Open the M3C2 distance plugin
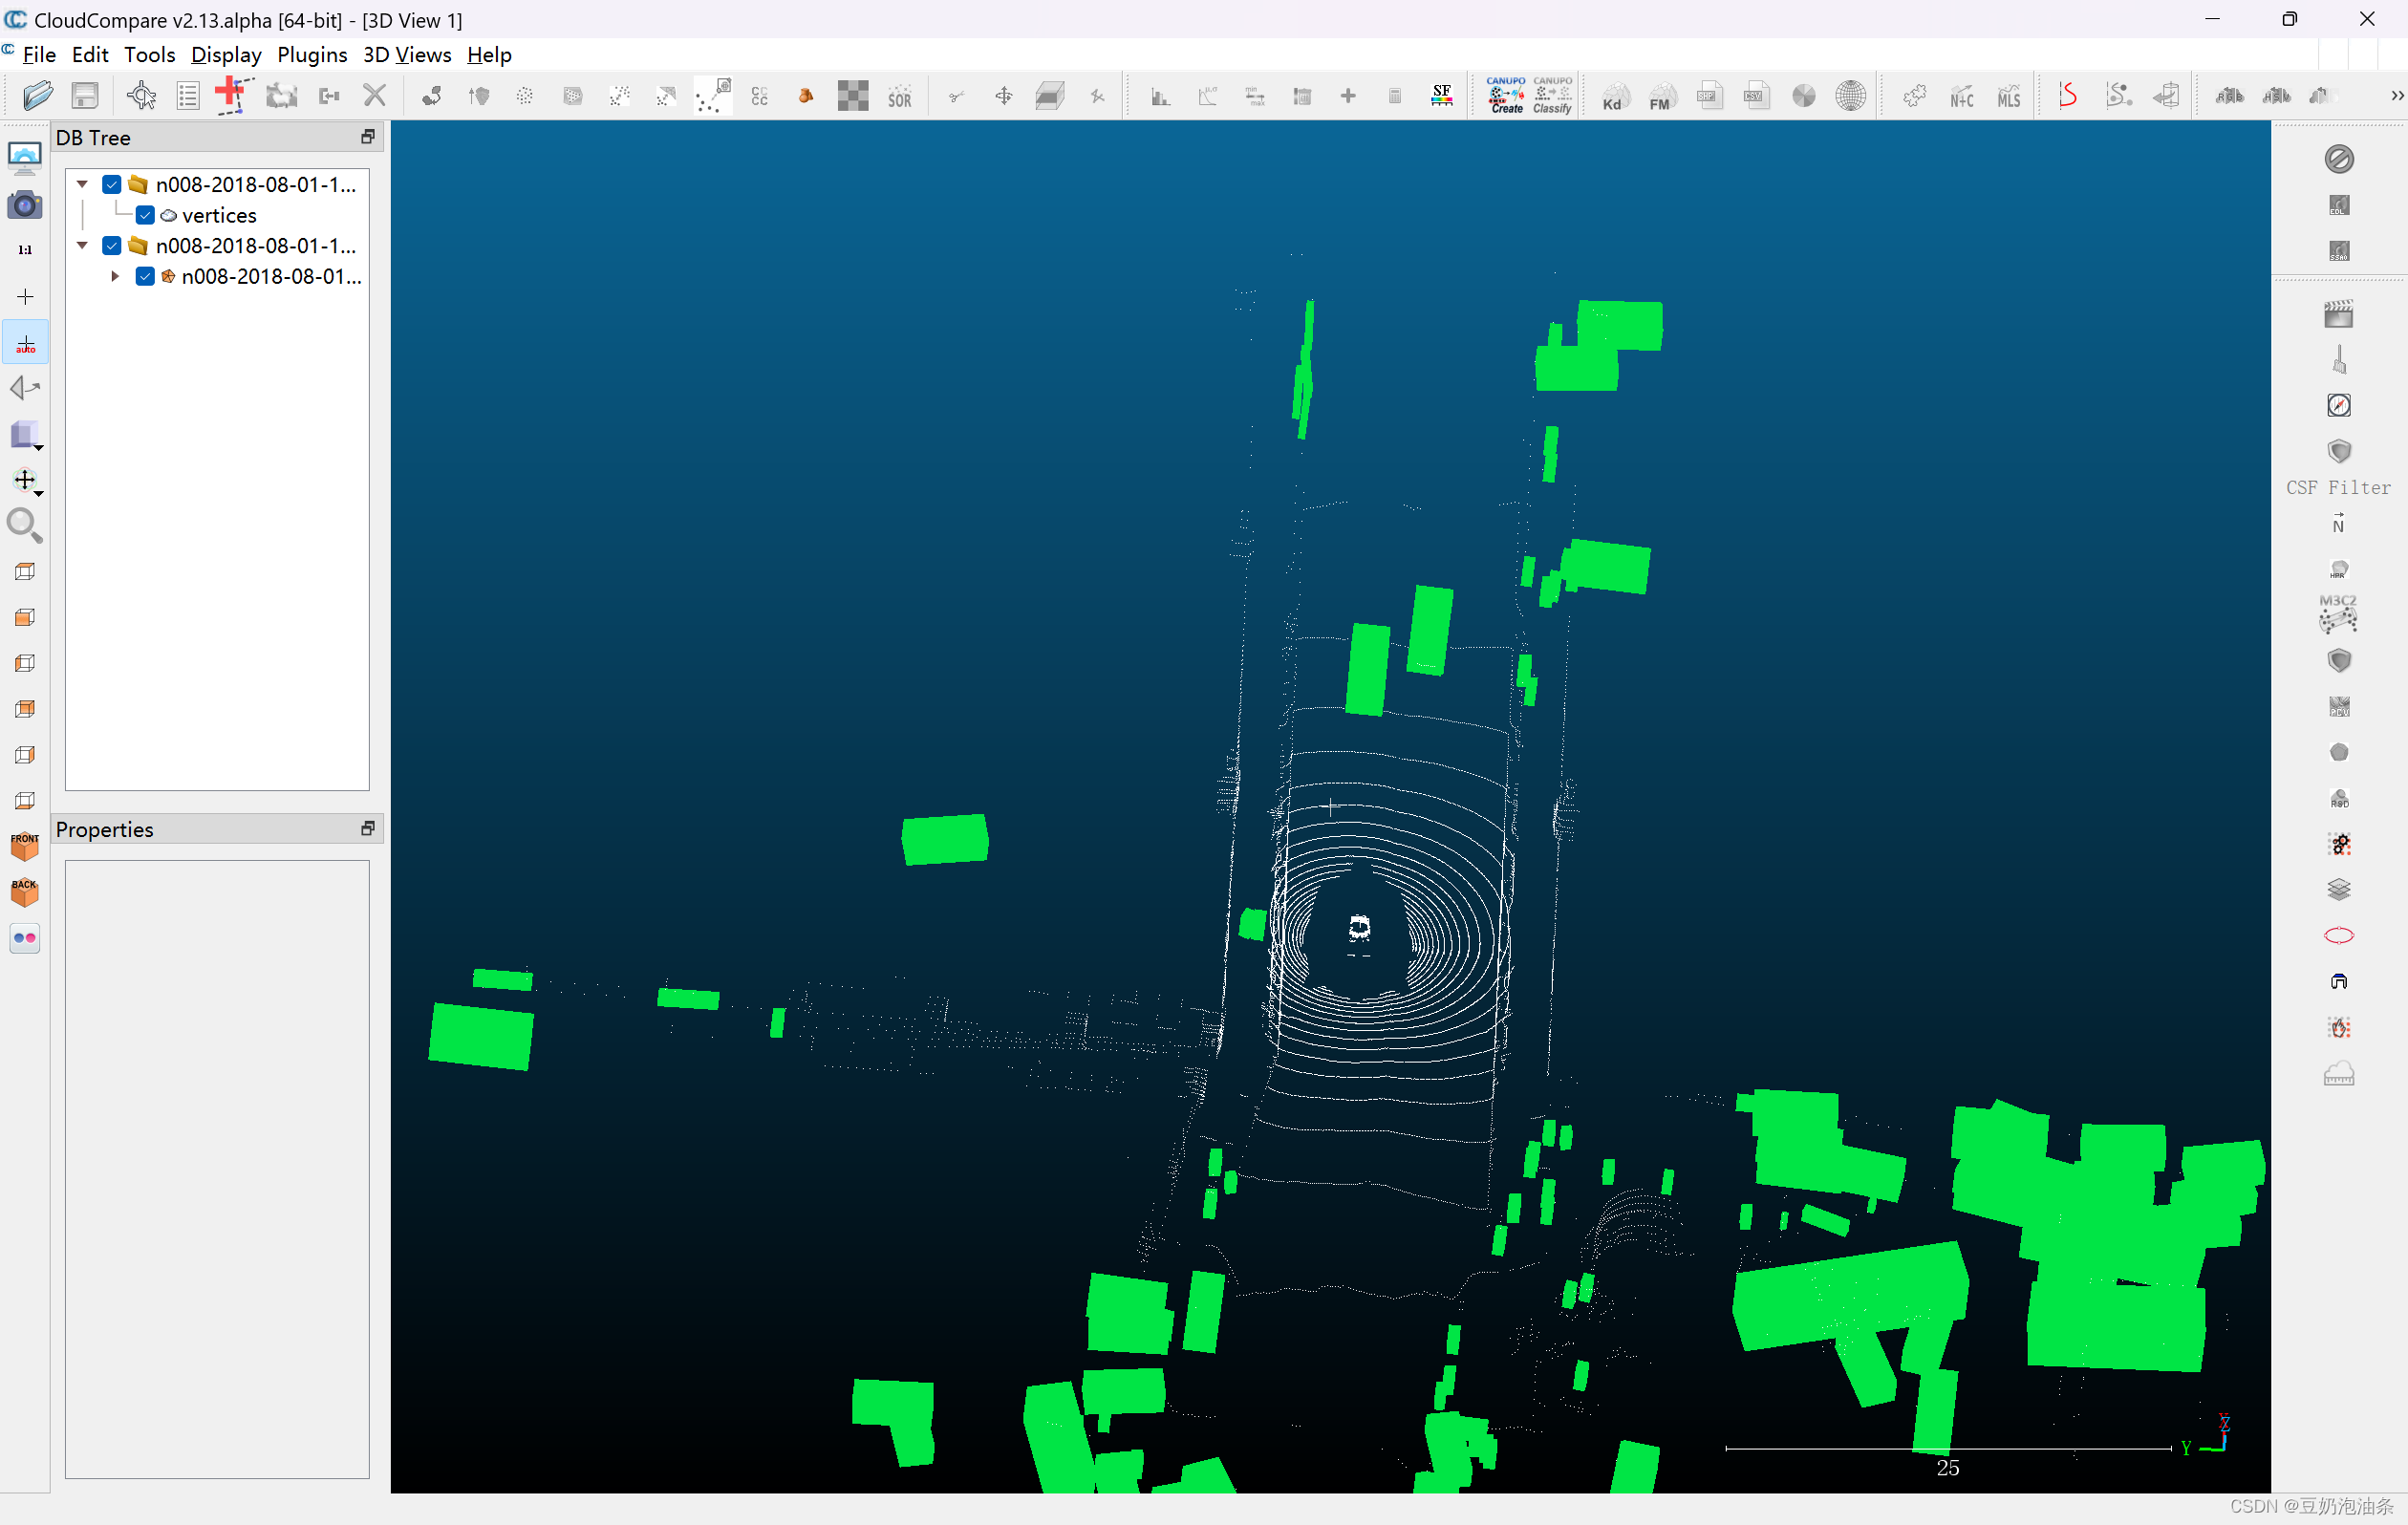 tap(2338, 614)
